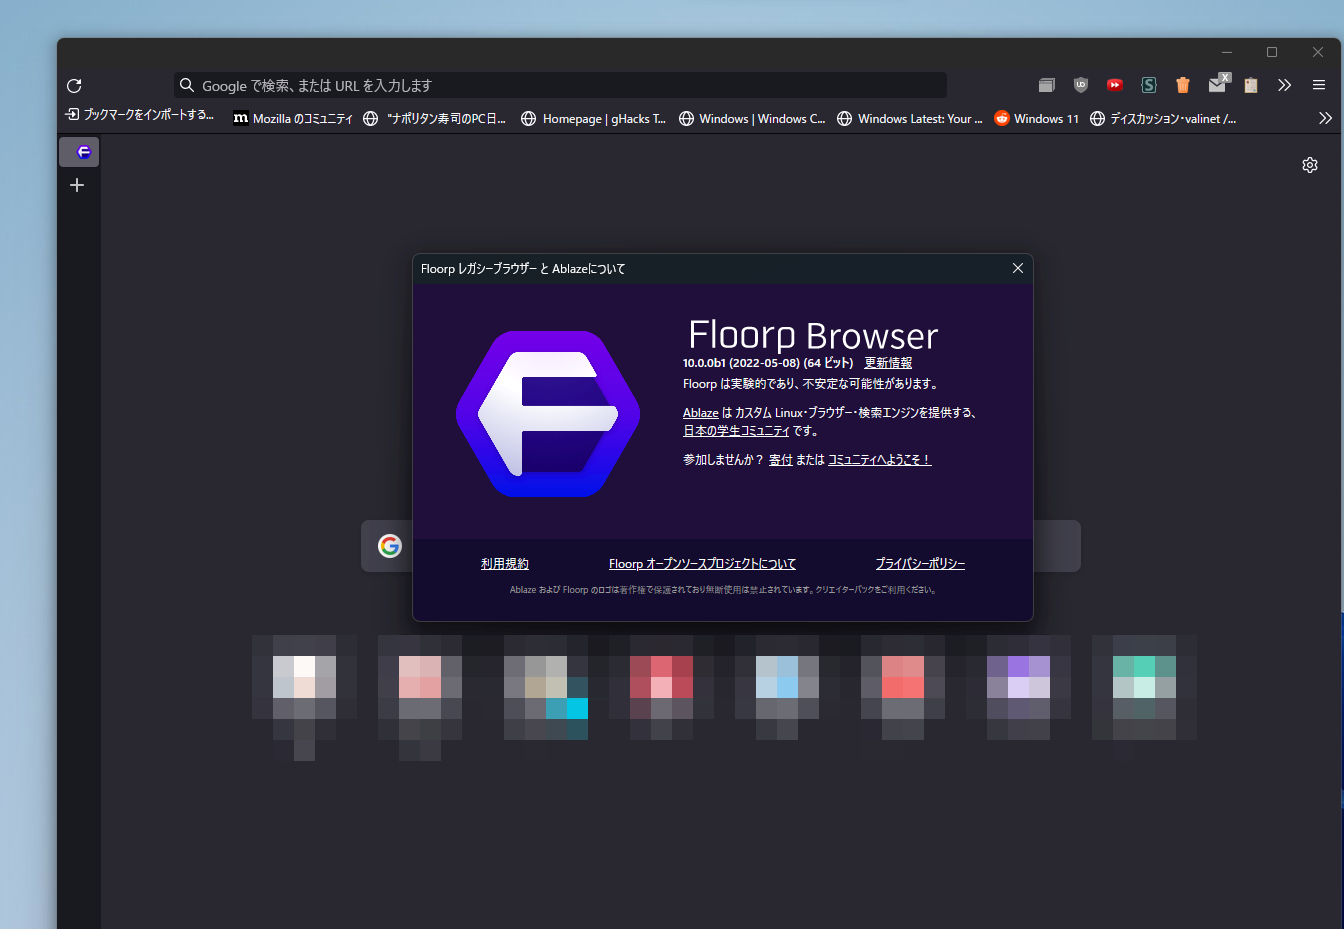Click the orange trash can extension icon
Viewport: 1344px width, 929px height.
1183,85
